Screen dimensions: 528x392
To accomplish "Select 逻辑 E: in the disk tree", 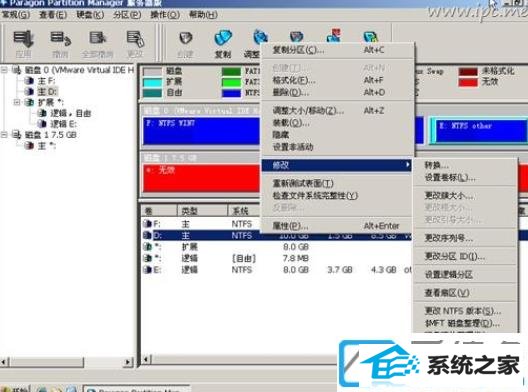I will 63,124.
